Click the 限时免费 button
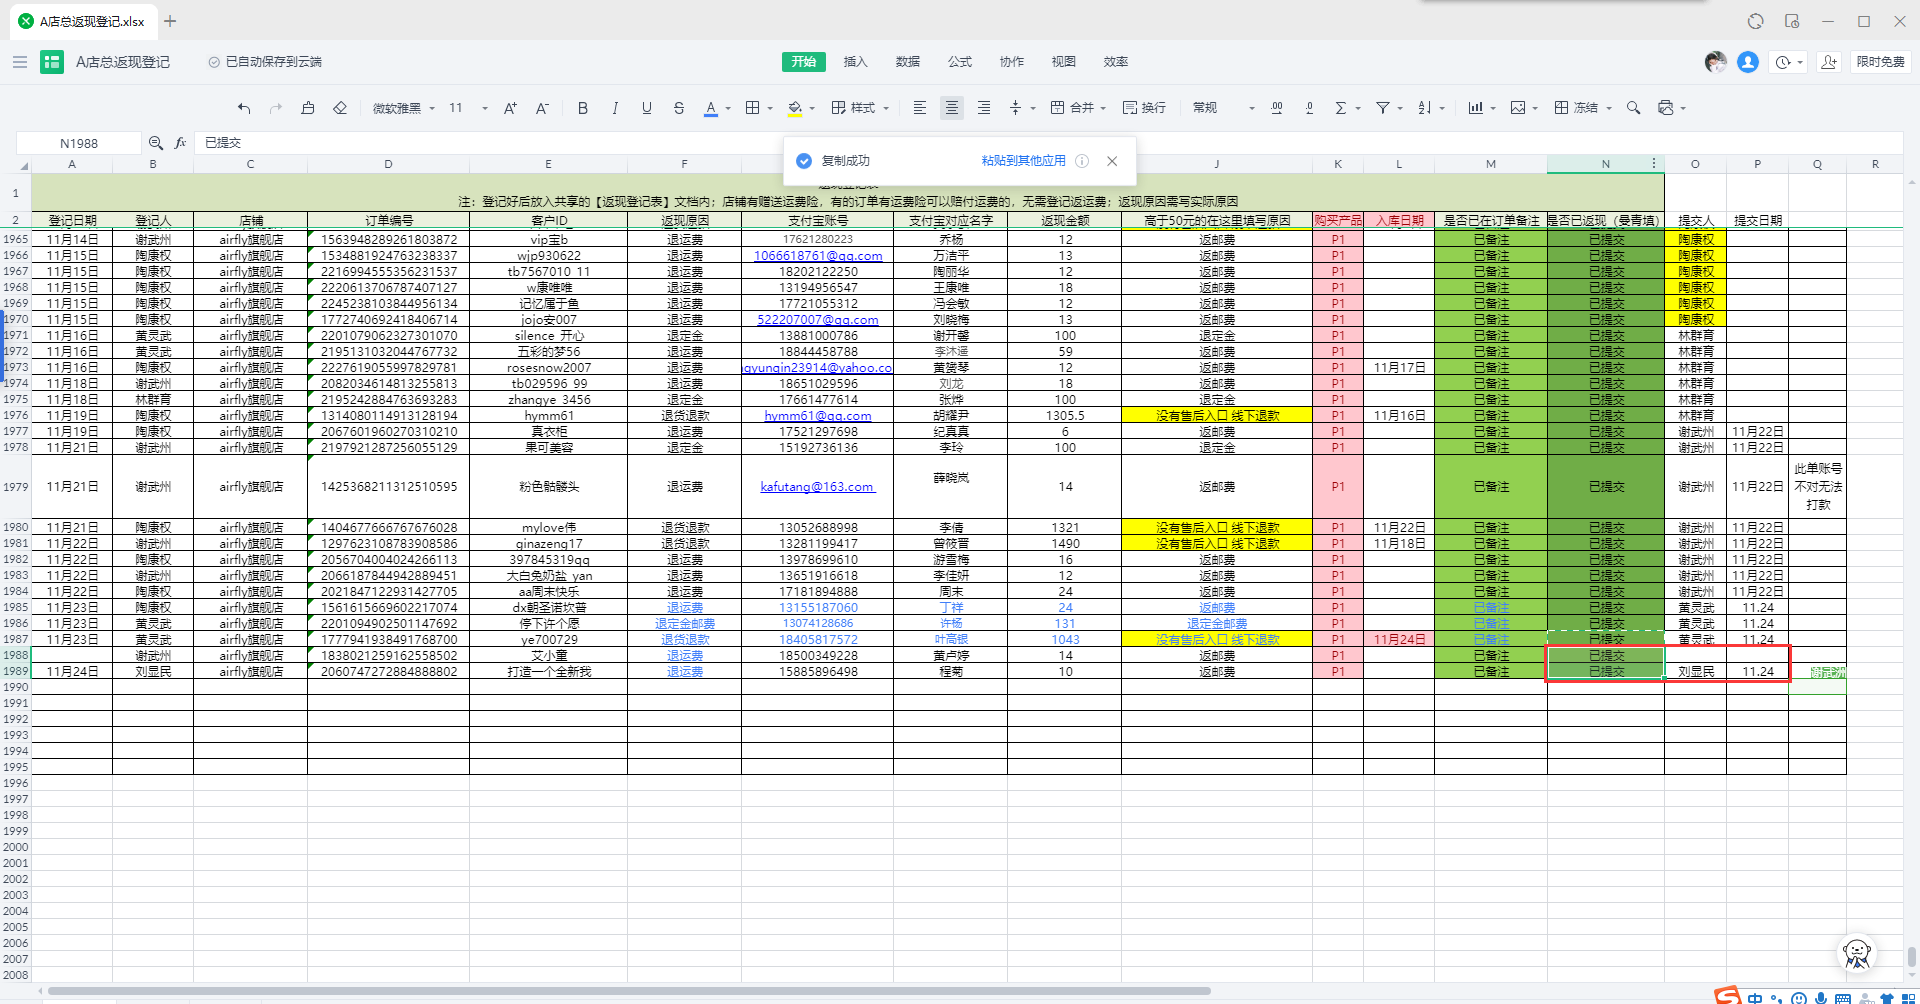The height and width of the screenshot is (1004, 1920). [x=1880, y=62]
